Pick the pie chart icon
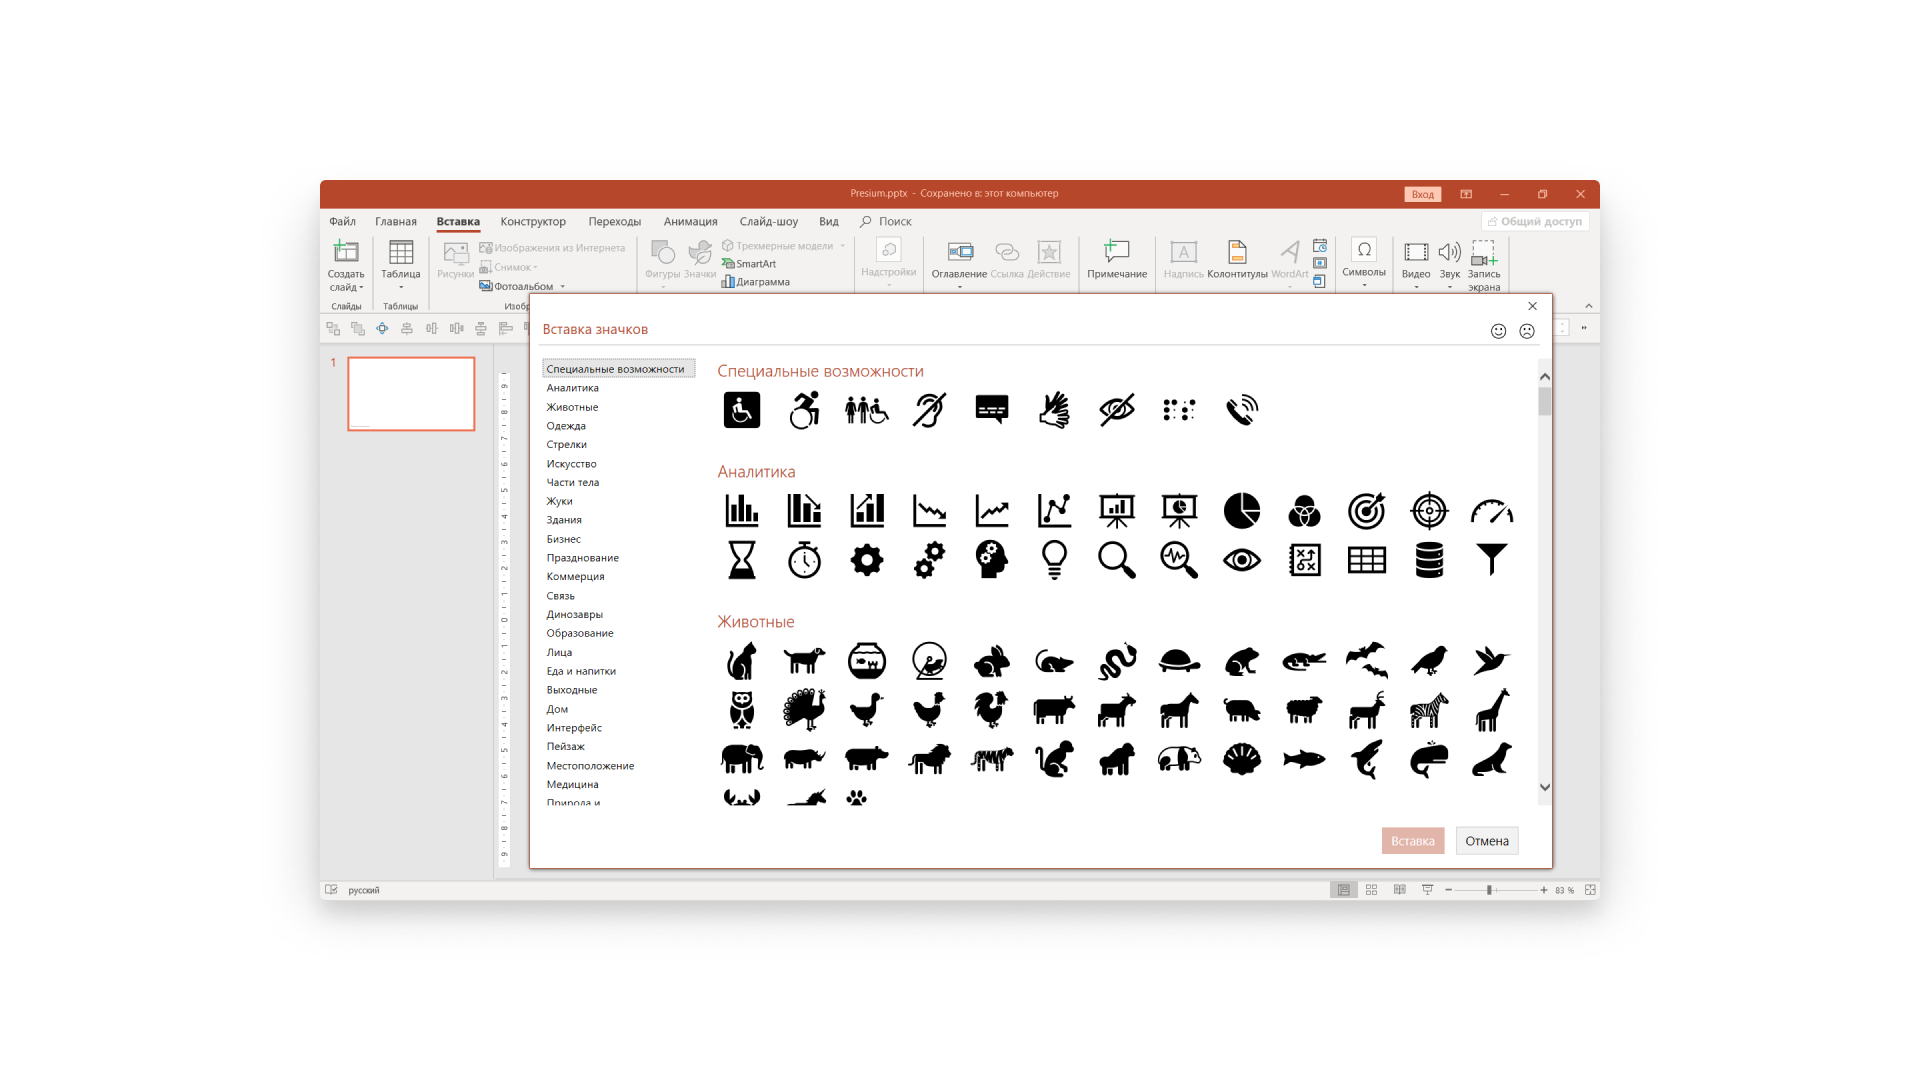Image resolution: width=1920 pixels, height=1080 pixels. pyautogui.click(x=1241, y=511)
